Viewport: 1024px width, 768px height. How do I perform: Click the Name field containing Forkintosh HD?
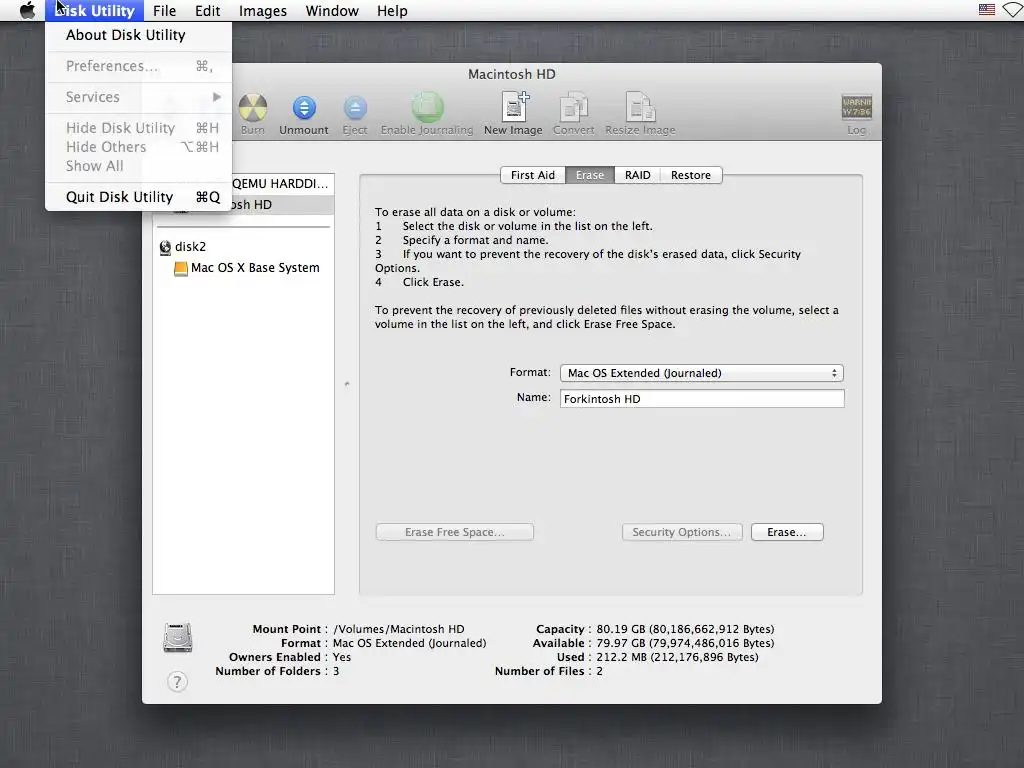tap(702, 399)
